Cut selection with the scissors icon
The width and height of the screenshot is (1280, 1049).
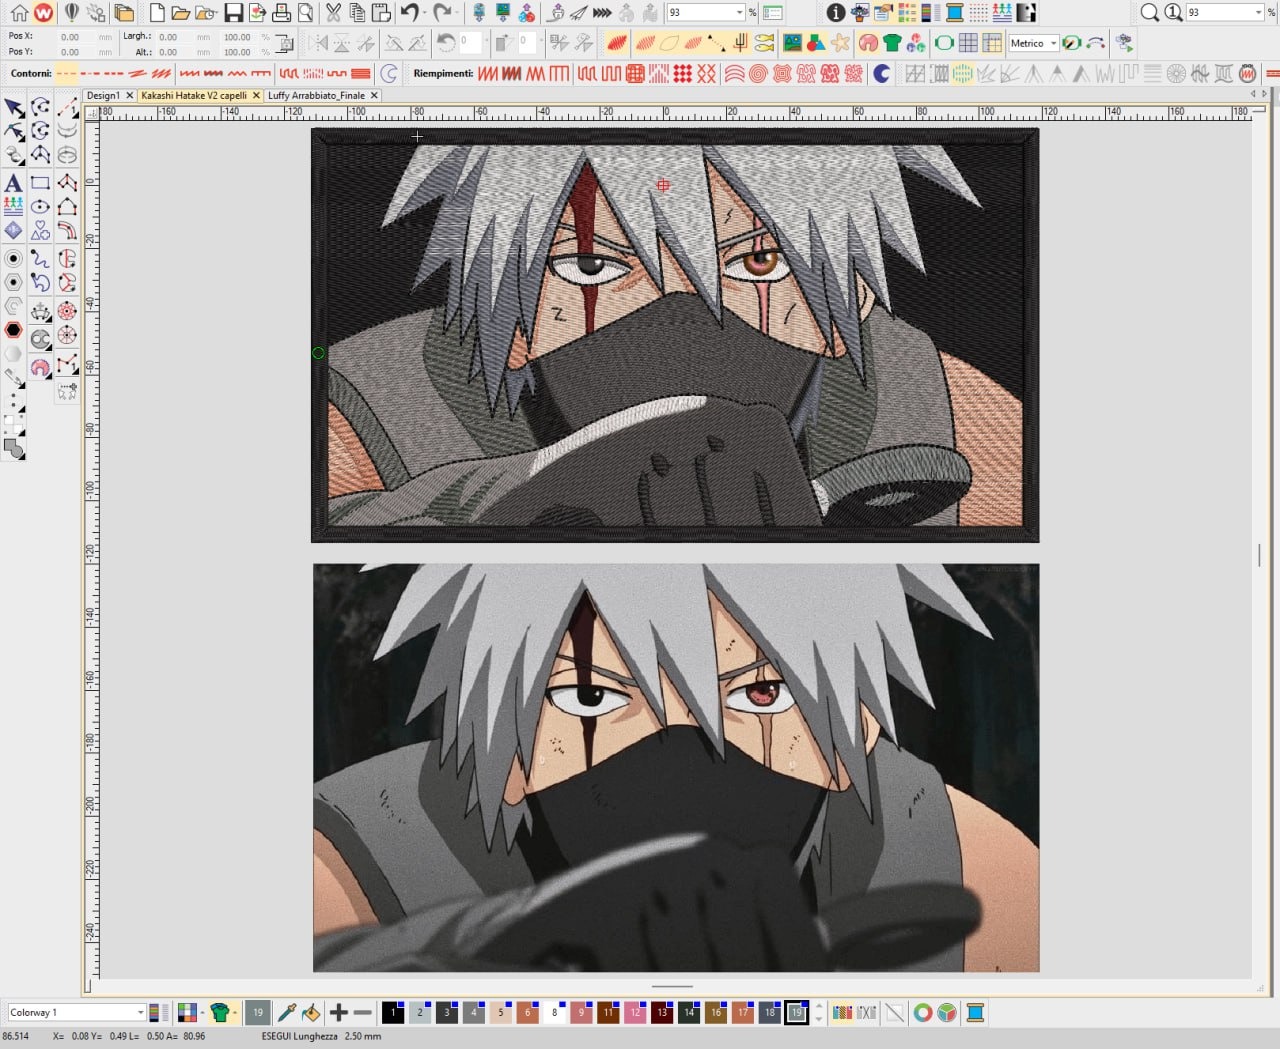(x=333, y=13)
